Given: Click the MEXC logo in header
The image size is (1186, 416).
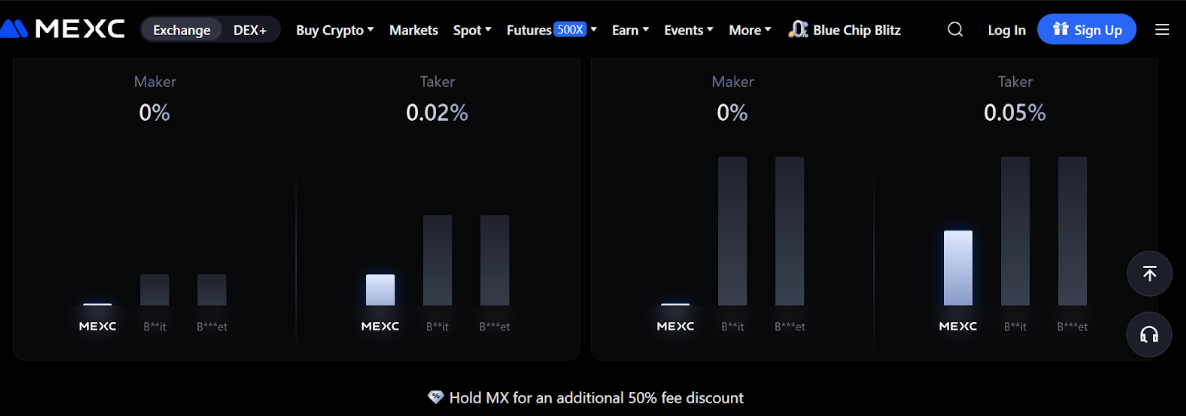Looking at the screenshot, I should pyautogui.click(x=64, y=29).
